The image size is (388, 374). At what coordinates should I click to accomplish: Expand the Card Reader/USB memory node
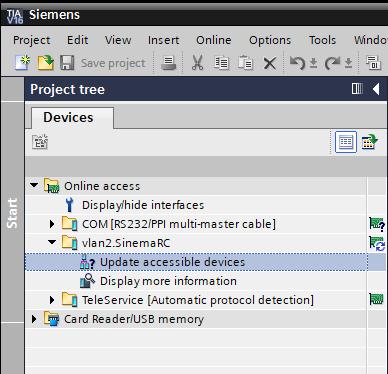34,319
